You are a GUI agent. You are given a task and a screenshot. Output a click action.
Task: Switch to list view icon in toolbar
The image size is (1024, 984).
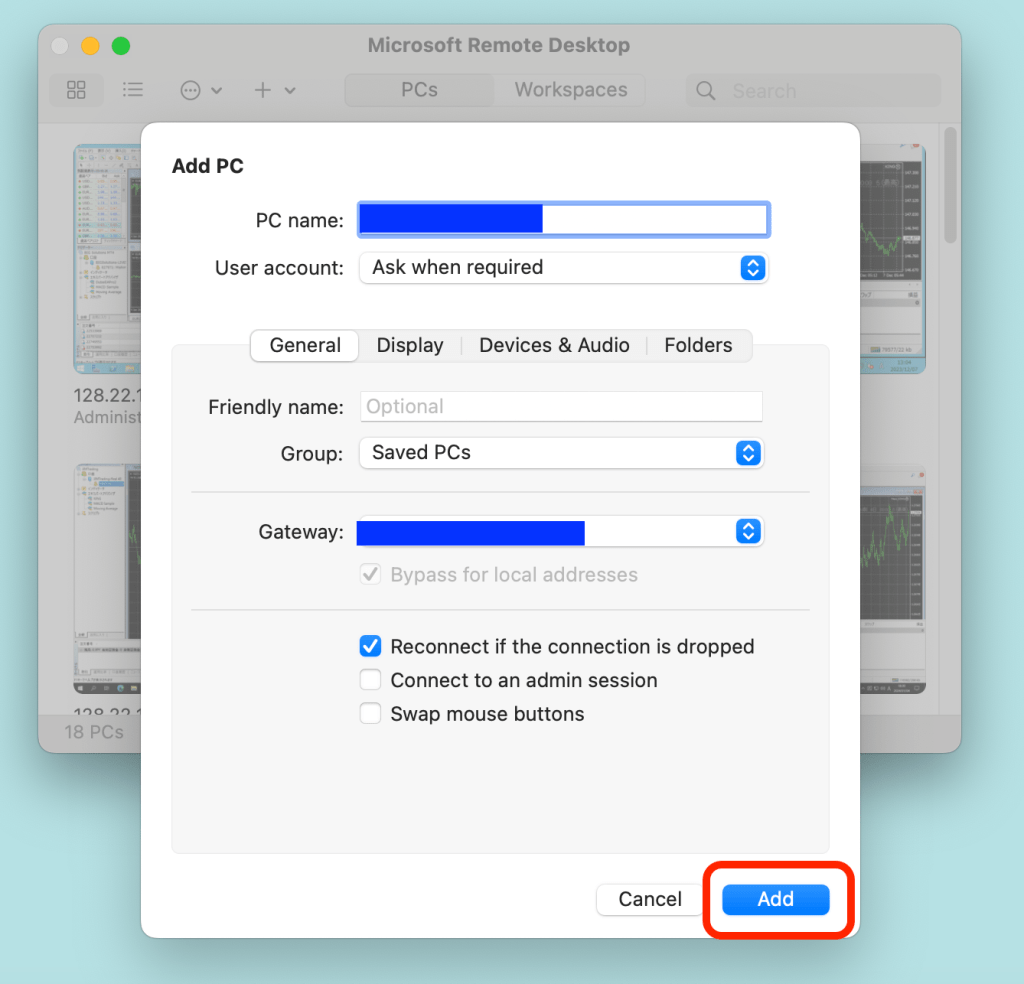pos(132,90)
